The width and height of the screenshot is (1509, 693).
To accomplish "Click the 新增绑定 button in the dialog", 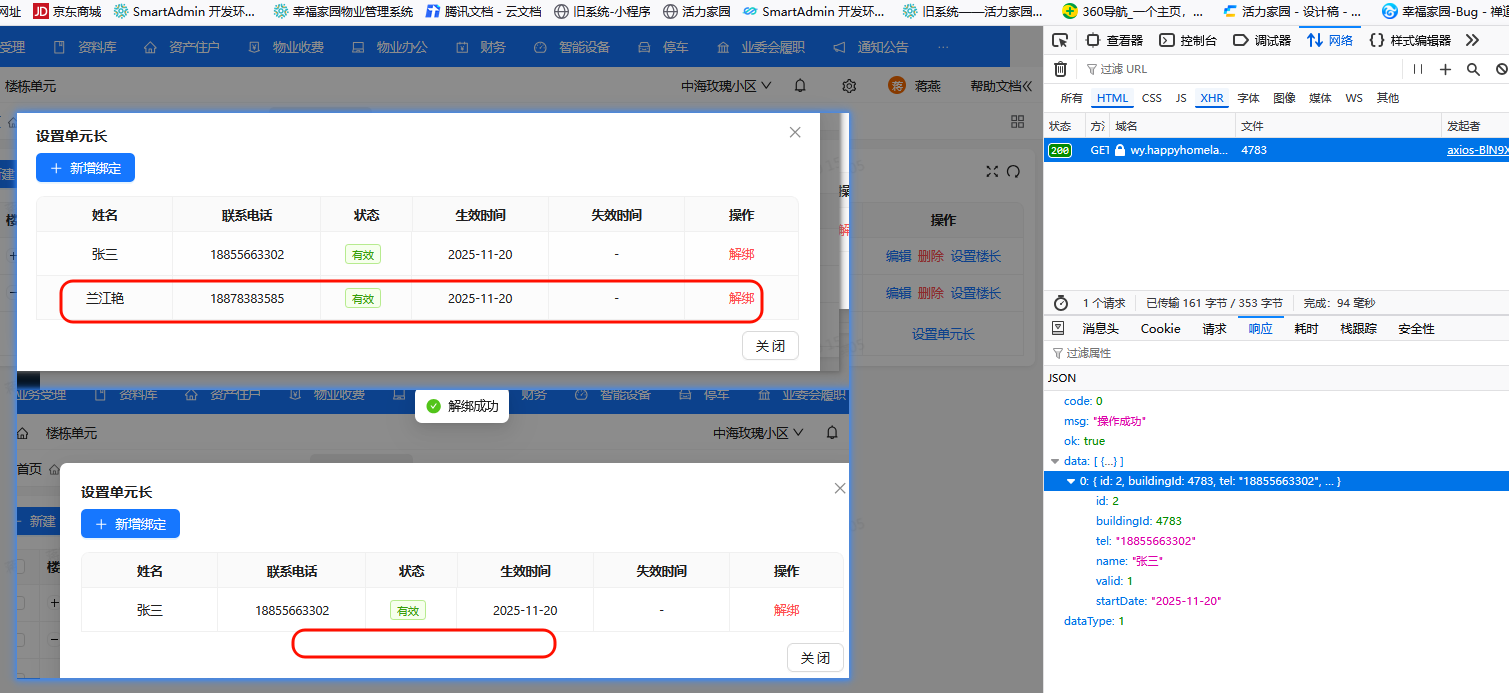I will point(84,167).
